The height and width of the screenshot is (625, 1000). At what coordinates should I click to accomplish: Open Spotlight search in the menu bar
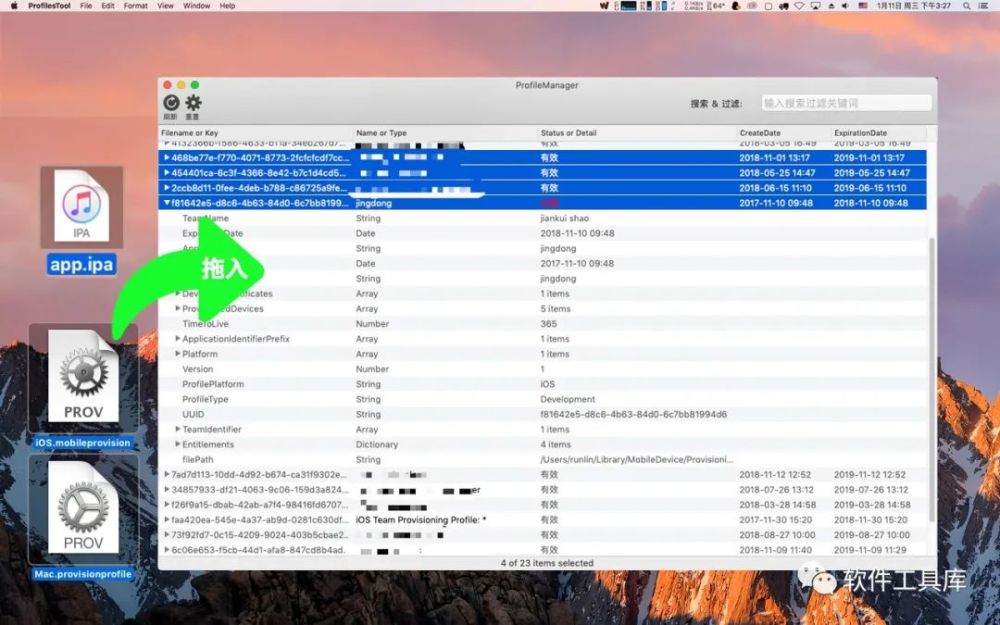(967, 6)
